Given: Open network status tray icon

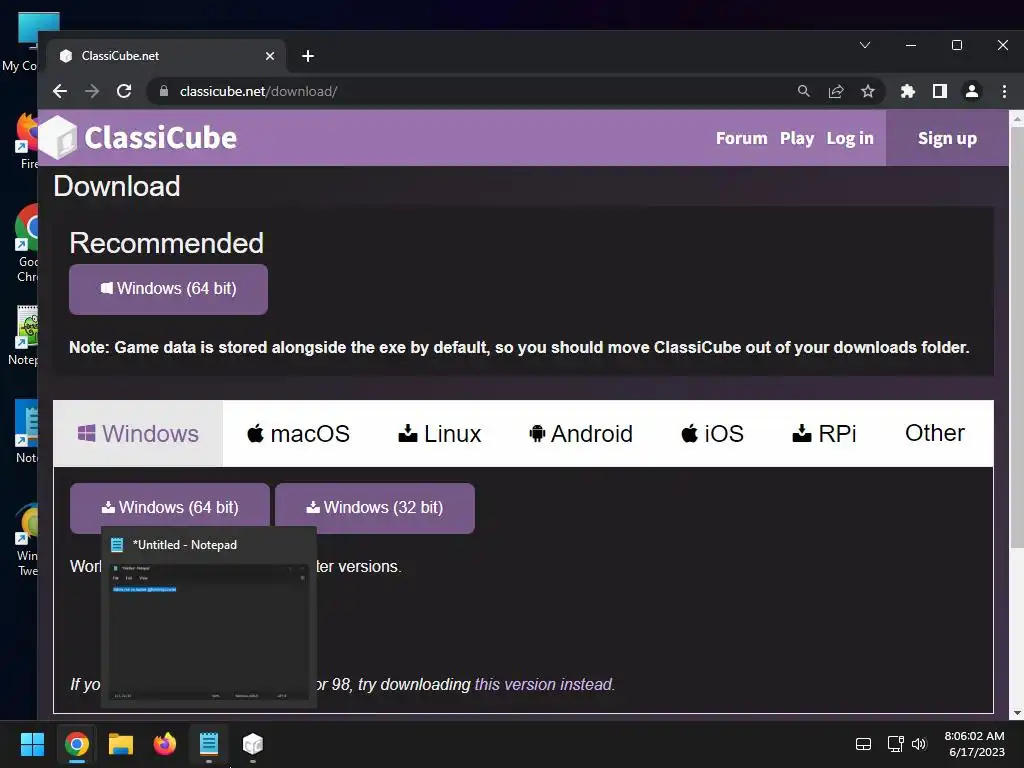Looking at the screenshot, I should 895,744.
